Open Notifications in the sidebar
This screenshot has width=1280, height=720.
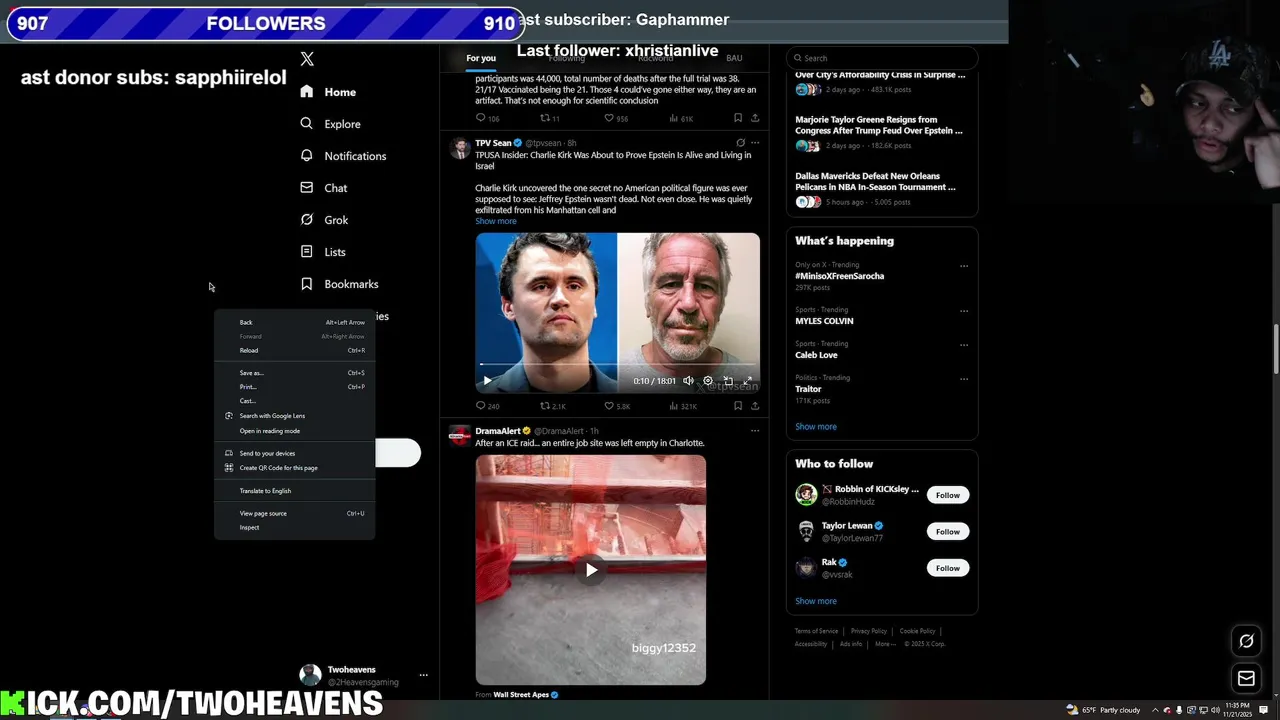[343, 156]
